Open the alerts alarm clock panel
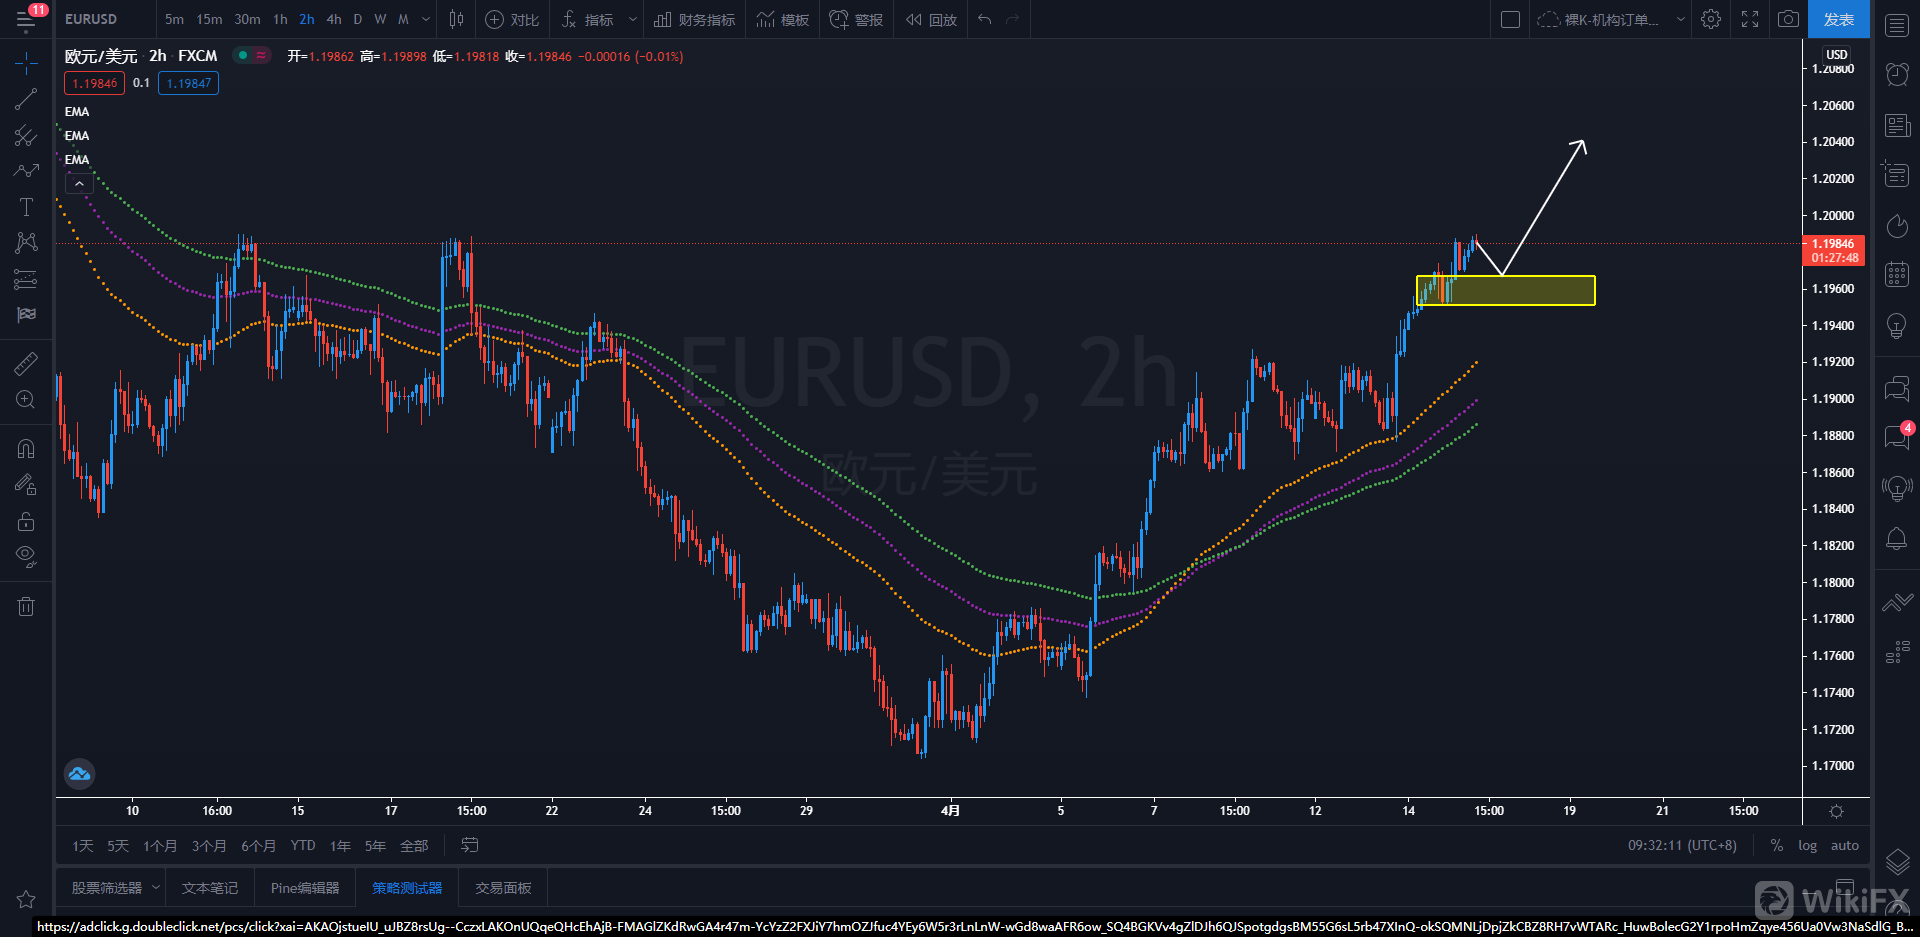The image size is (1920, 937). (1897, 74)
